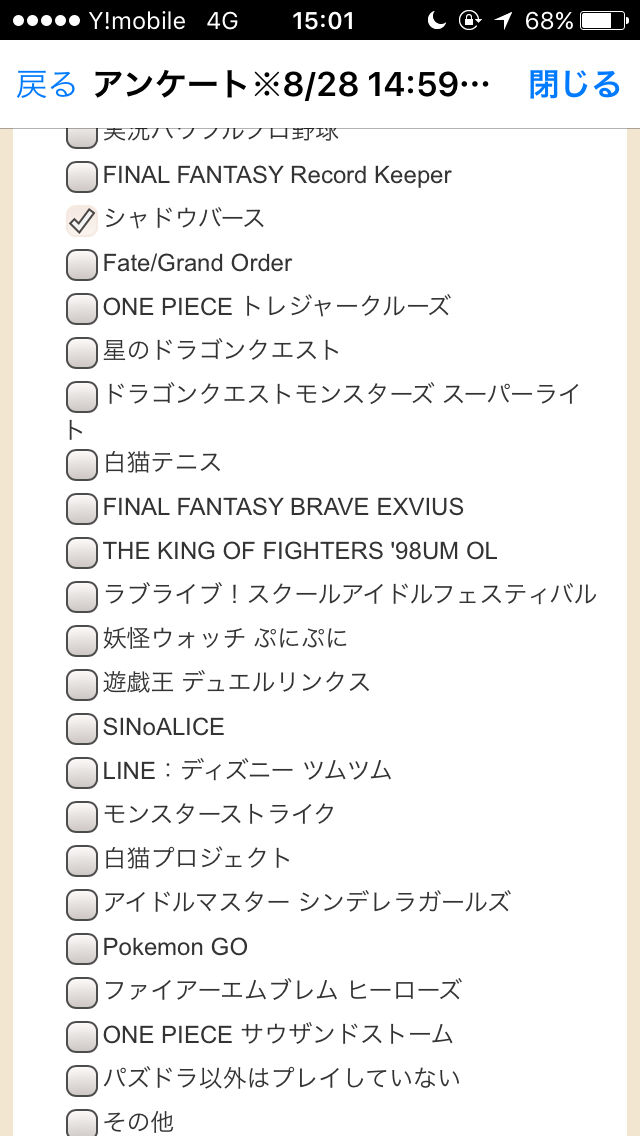Check THE KING OF FIGHTERS '98UM OL
Image resolution: width=640 pixels, height=1136 pixels.
coord(82,552)
